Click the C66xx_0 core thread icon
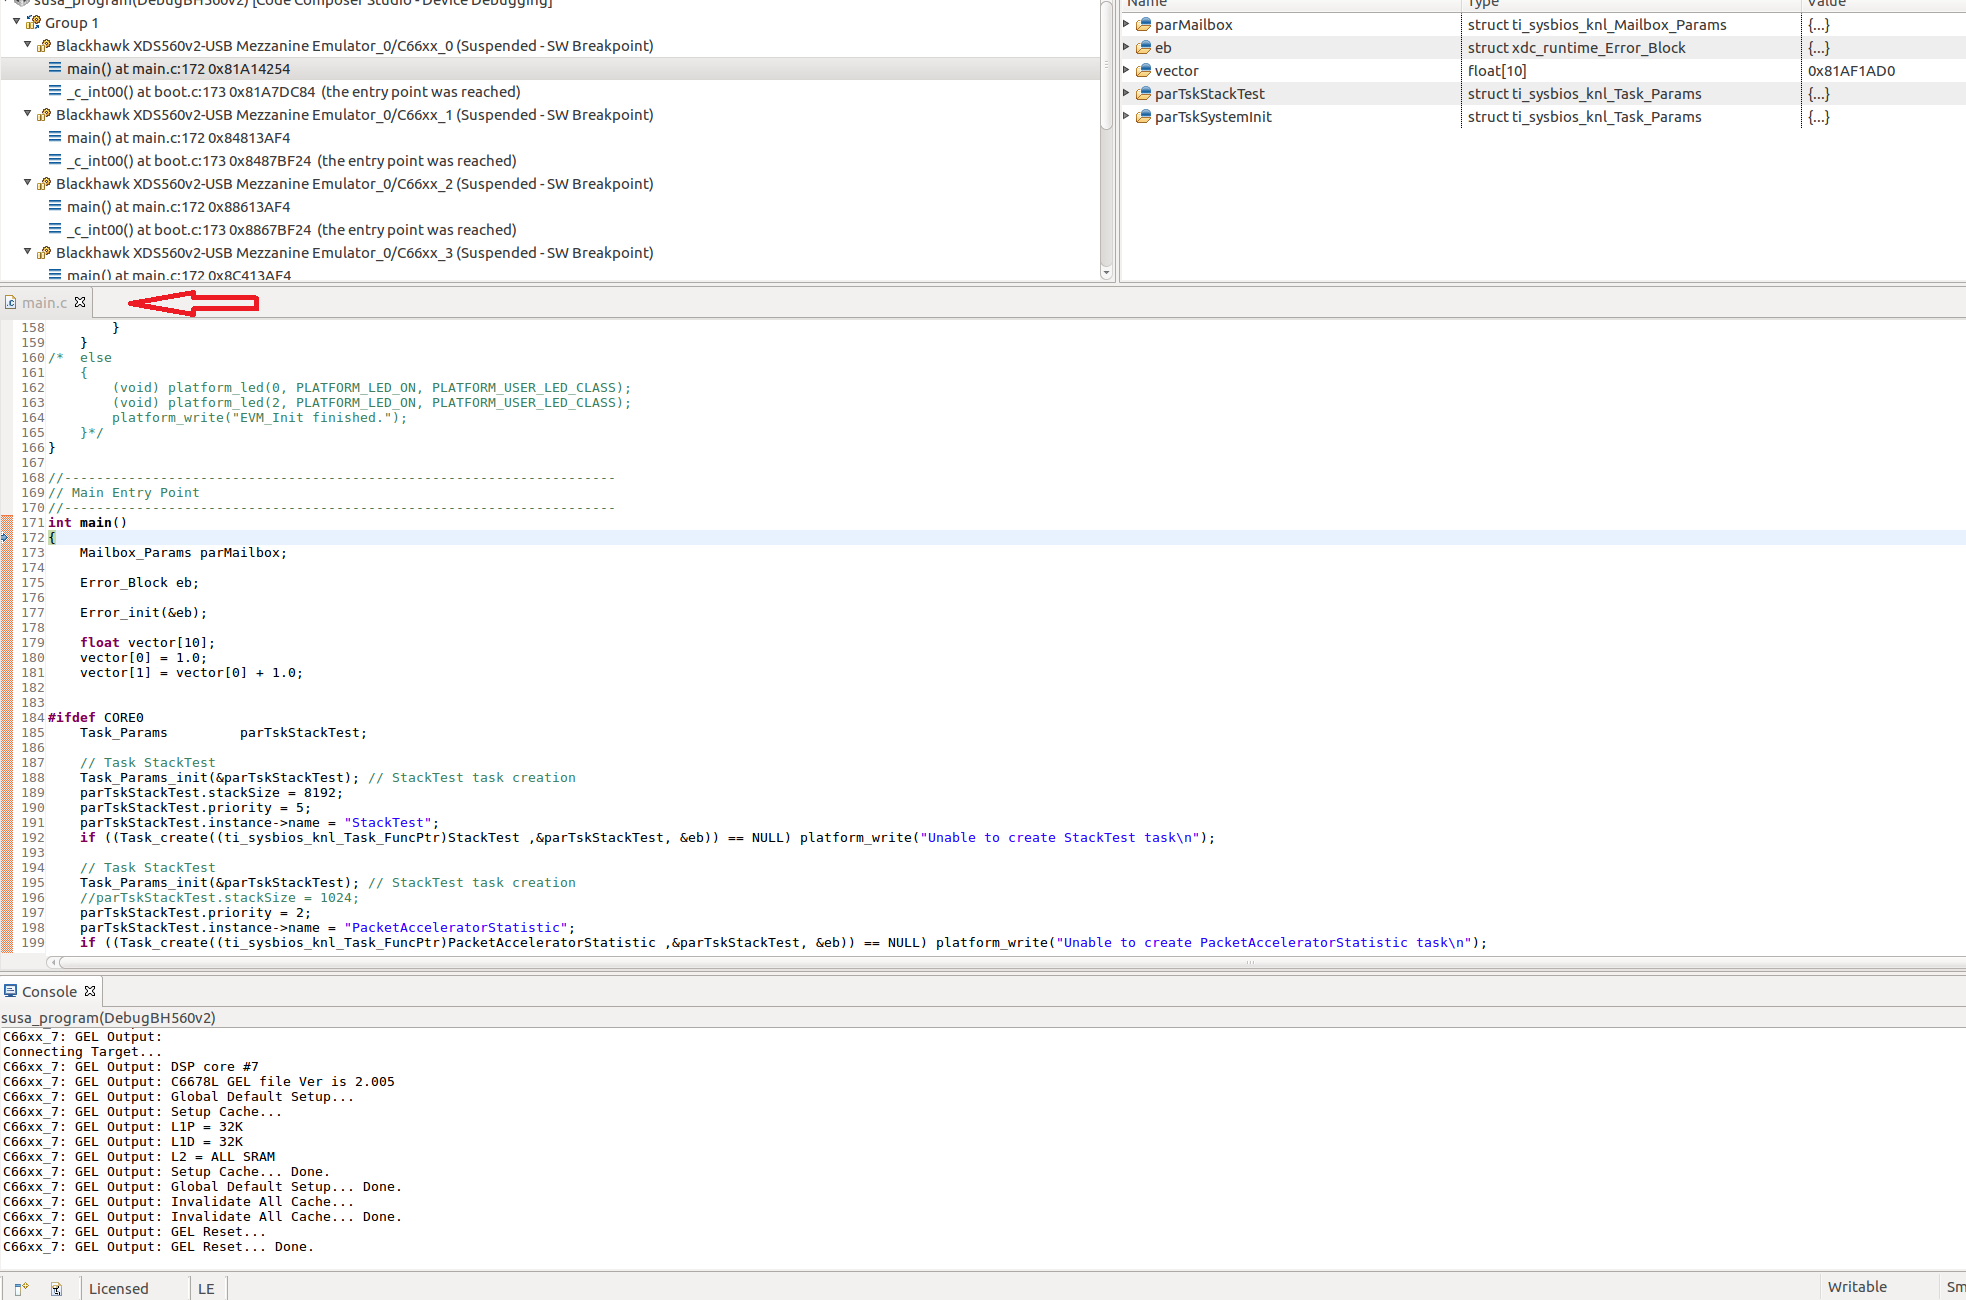The image size is (1966, 1300). (x=44, y=46)
